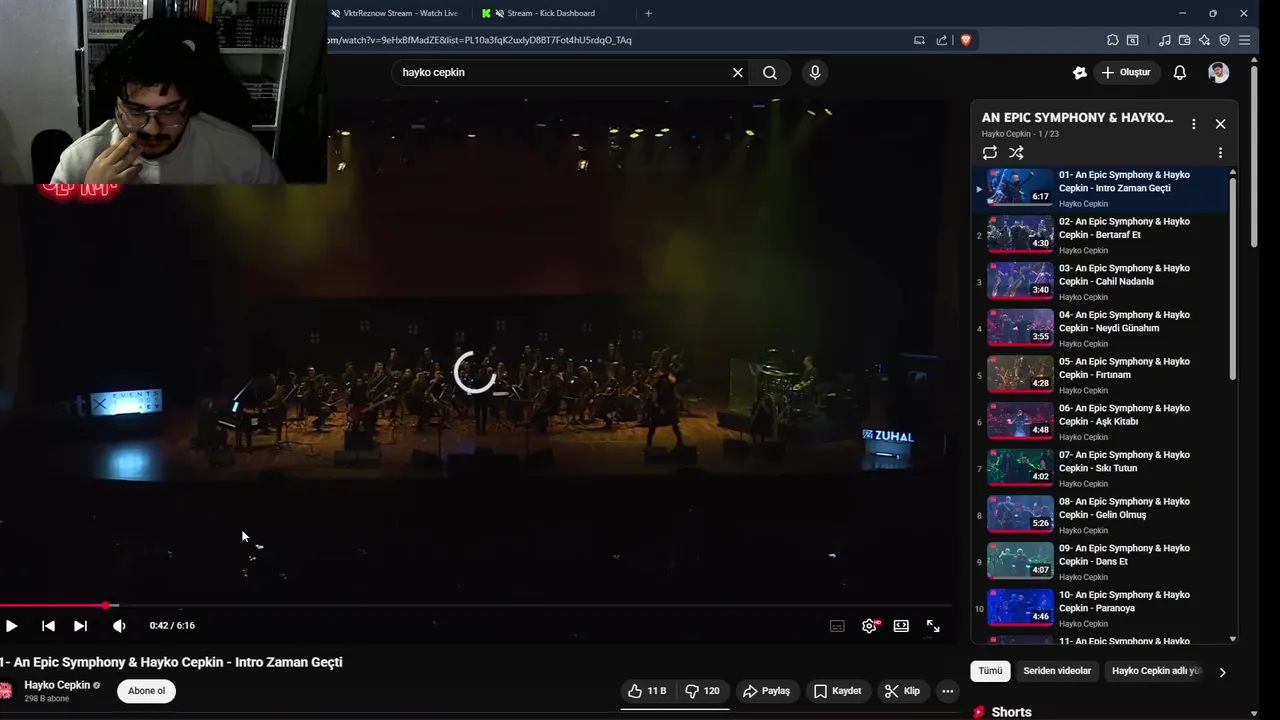Open the sidebar panel icon beside extensions
Image resolution: width=1280 pixels, height=720 pixels.
(1132, 40)
